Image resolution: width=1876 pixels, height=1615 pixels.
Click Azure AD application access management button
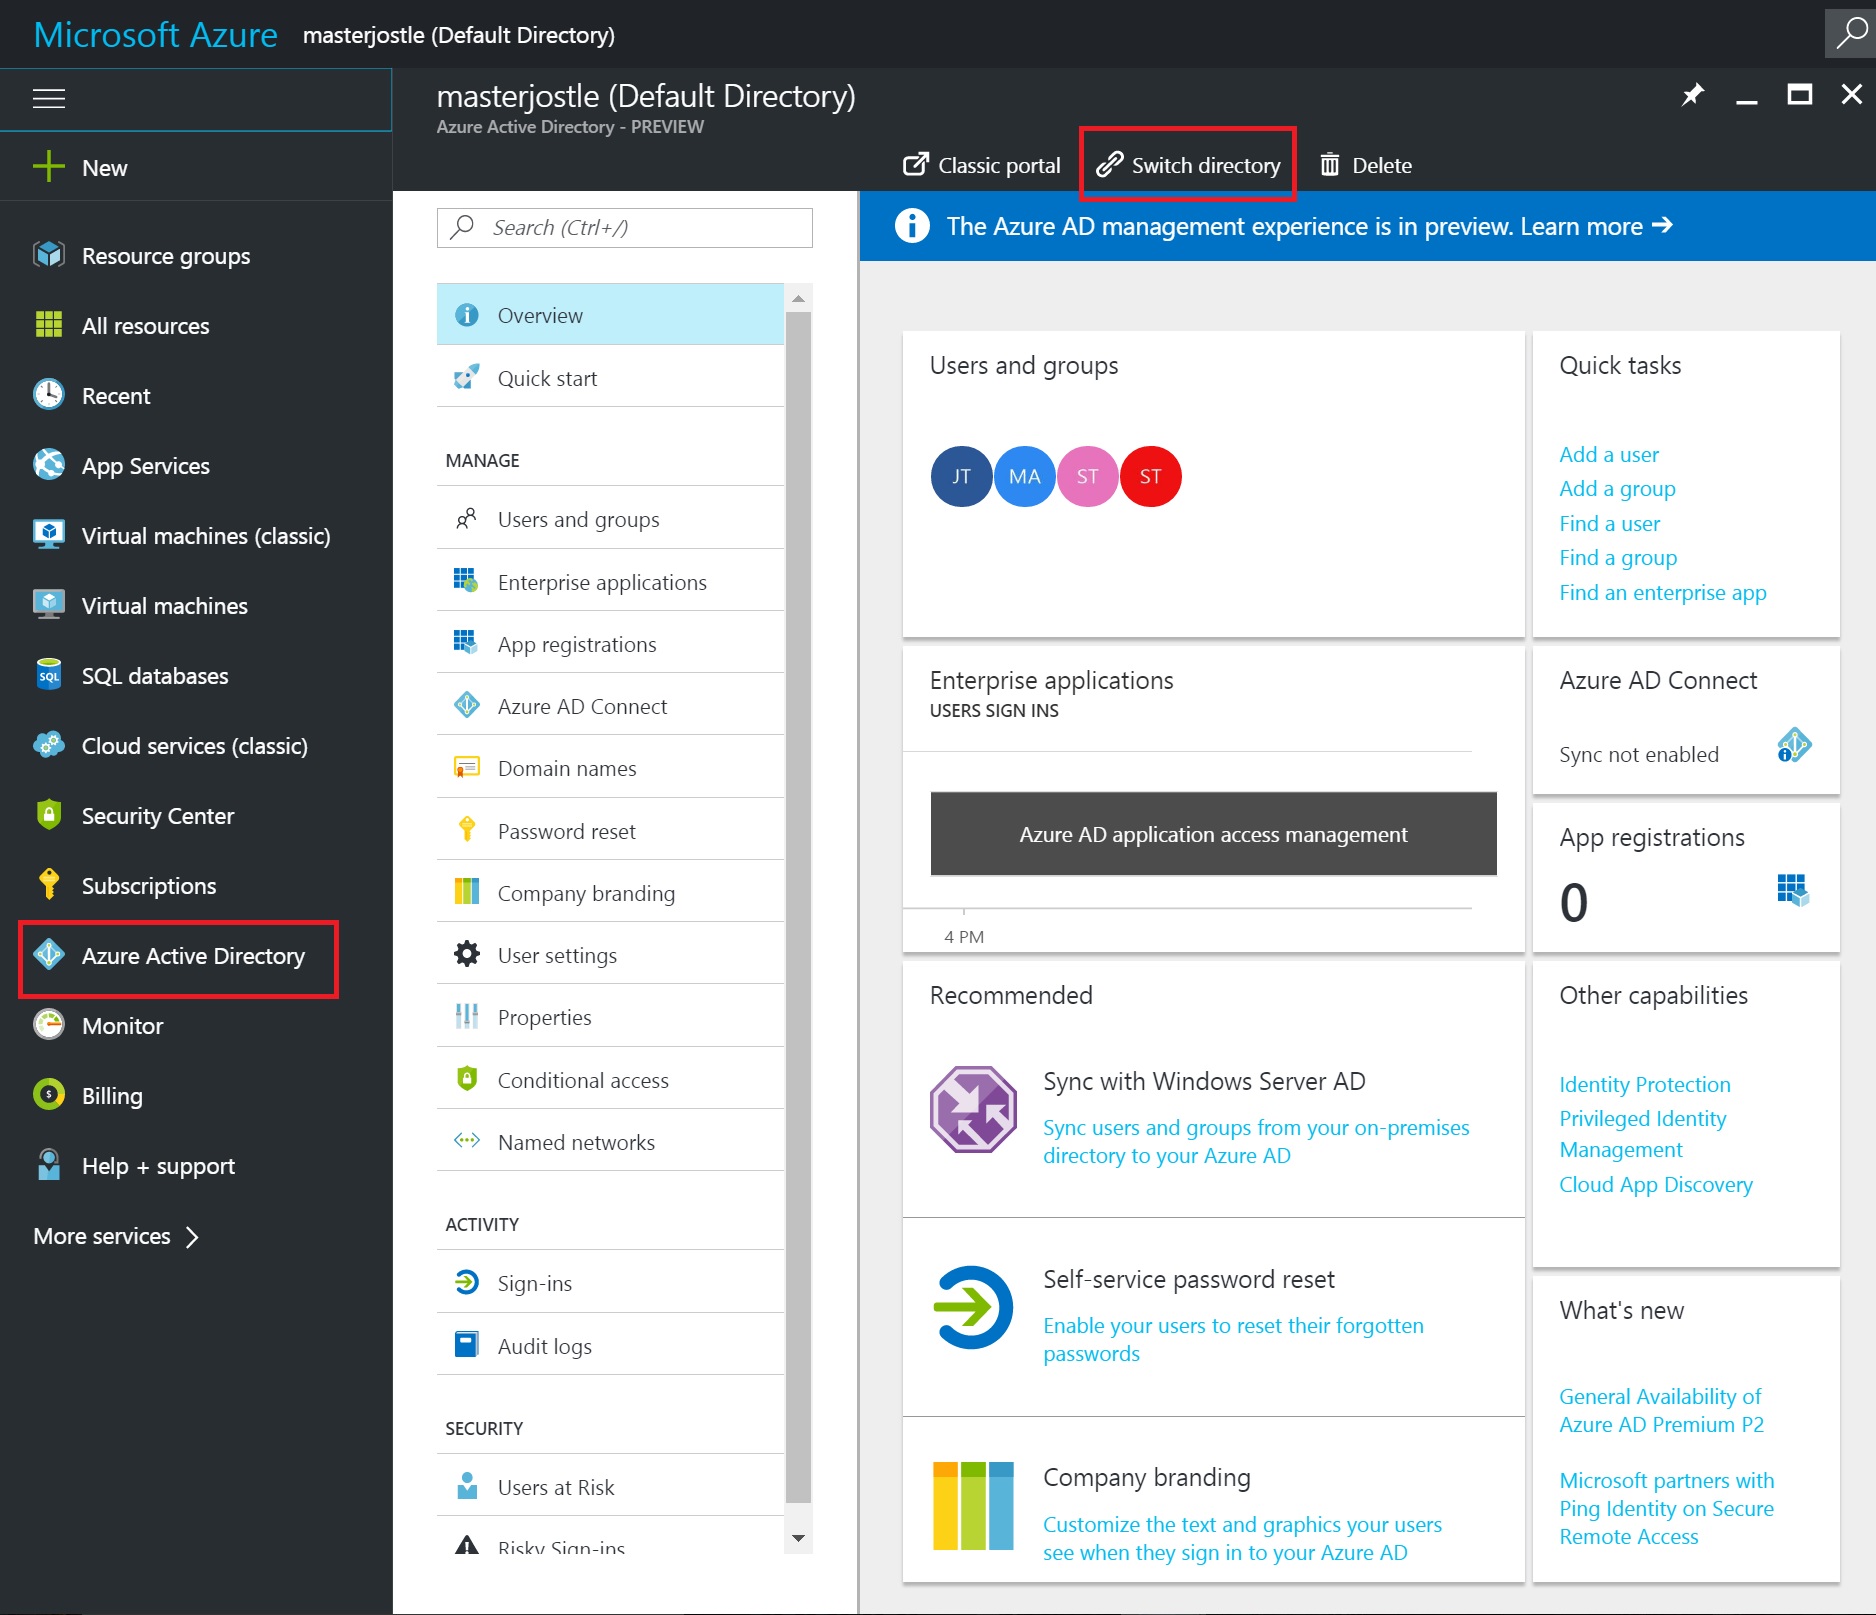point(1213,834)
